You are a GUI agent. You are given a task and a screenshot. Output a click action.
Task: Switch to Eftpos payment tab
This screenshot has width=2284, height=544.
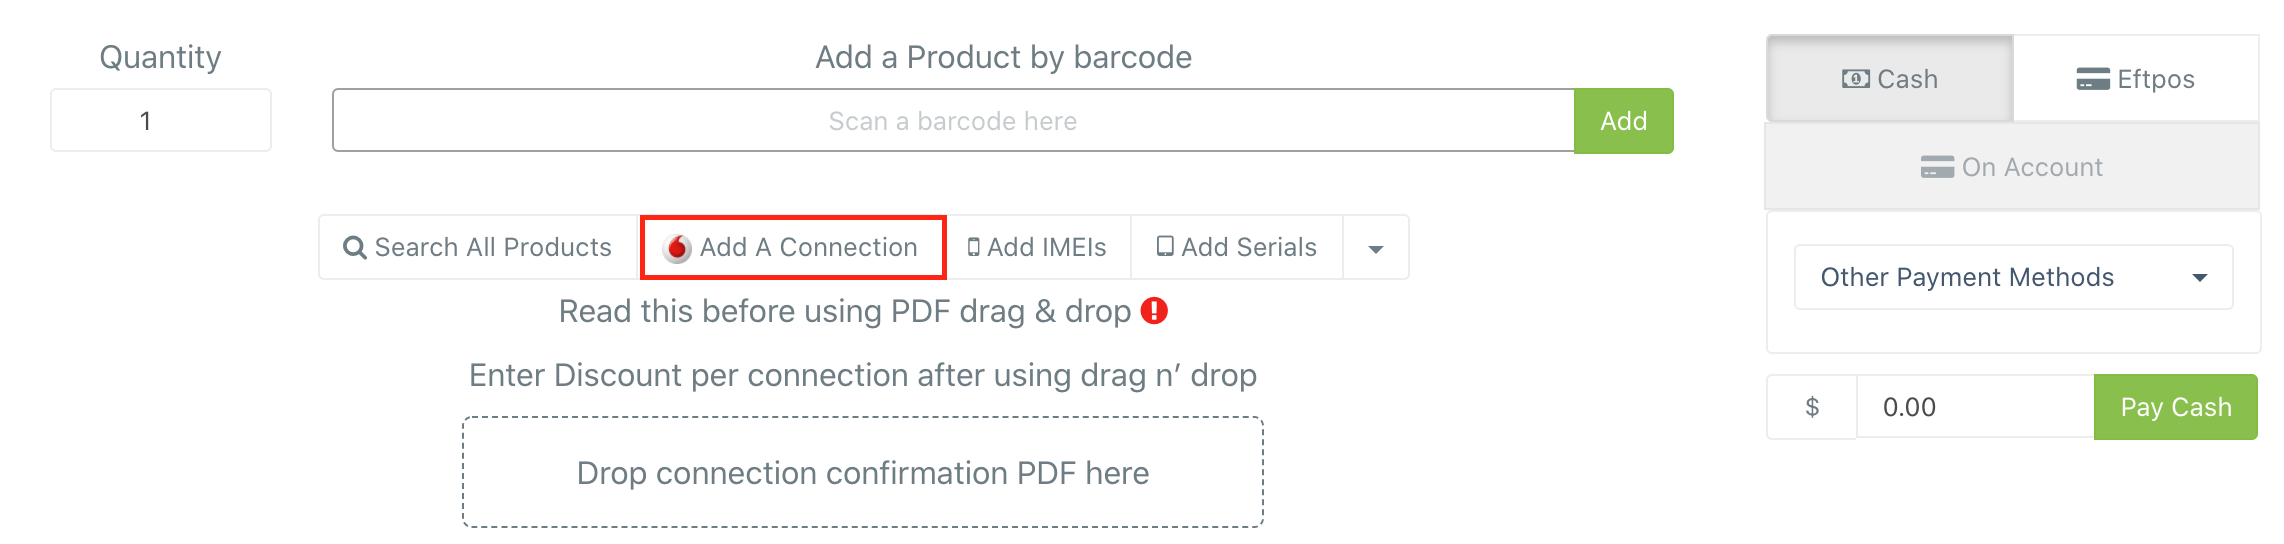click(2136, 79)
